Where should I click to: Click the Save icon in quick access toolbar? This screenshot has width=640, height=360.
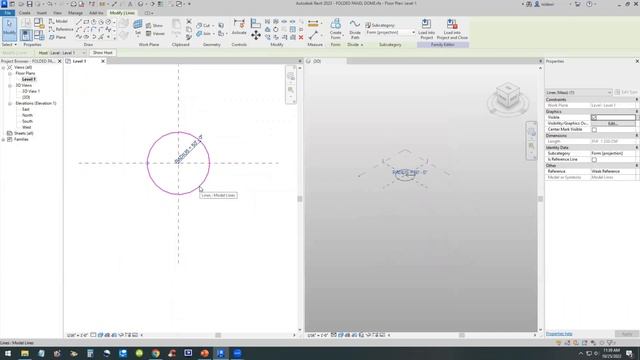[x=29, y=4]
